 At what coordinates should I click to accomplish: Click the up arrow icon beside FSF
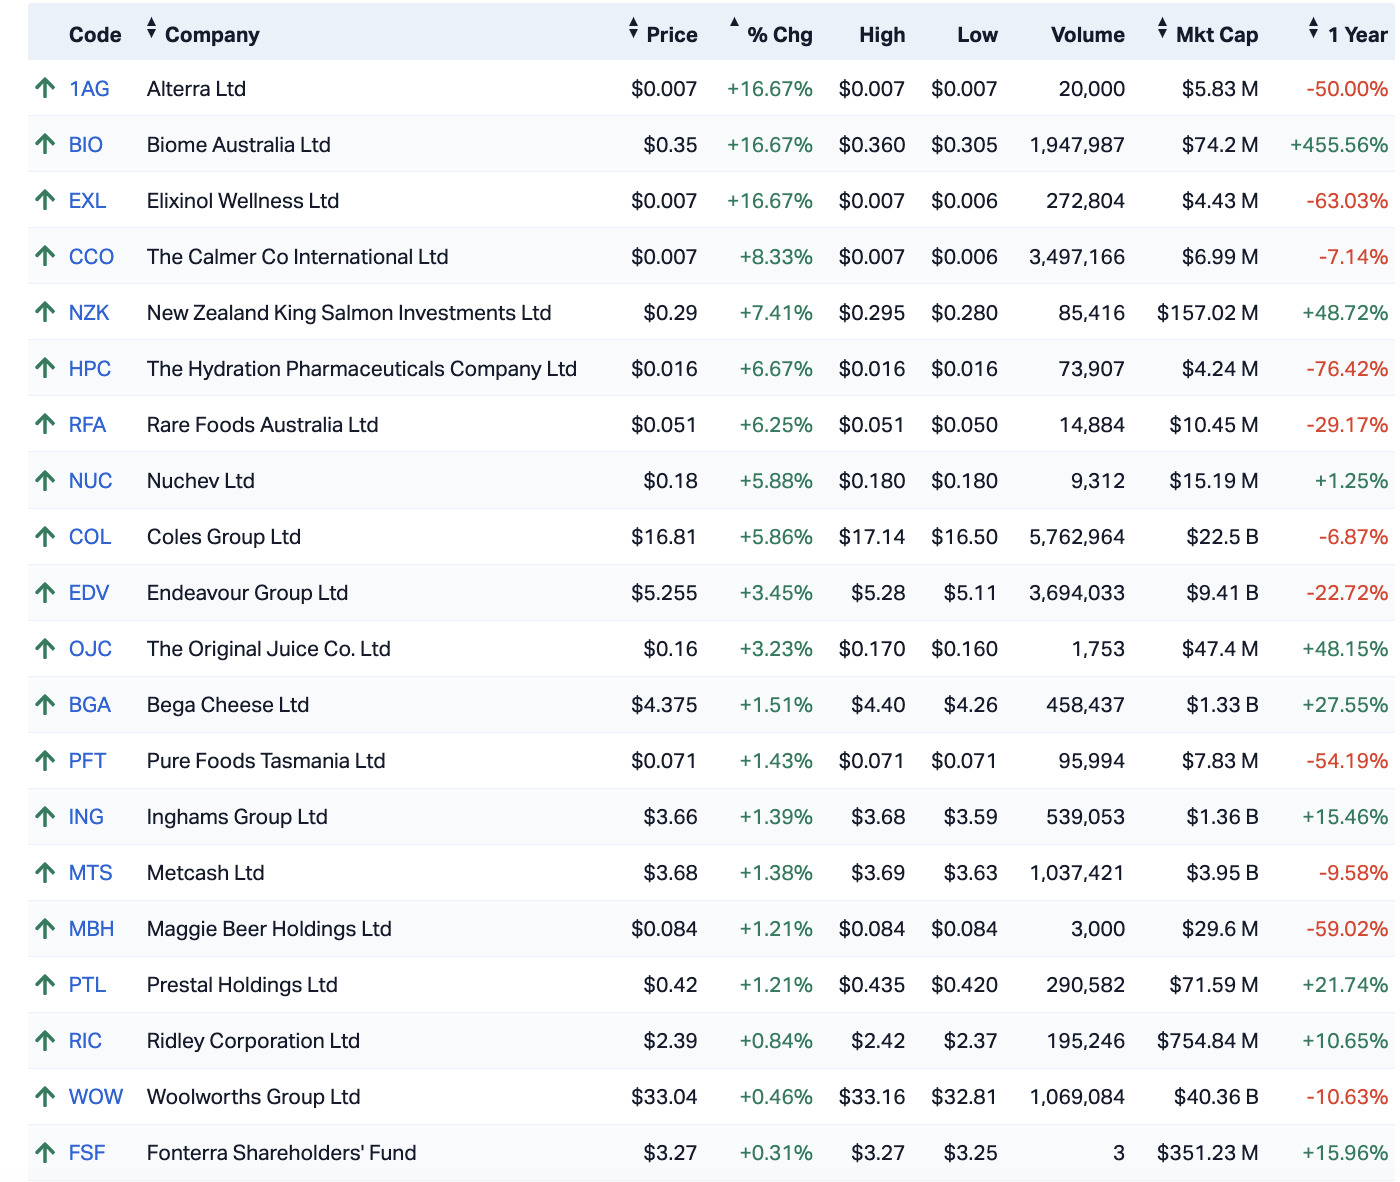click(44, 1152)
